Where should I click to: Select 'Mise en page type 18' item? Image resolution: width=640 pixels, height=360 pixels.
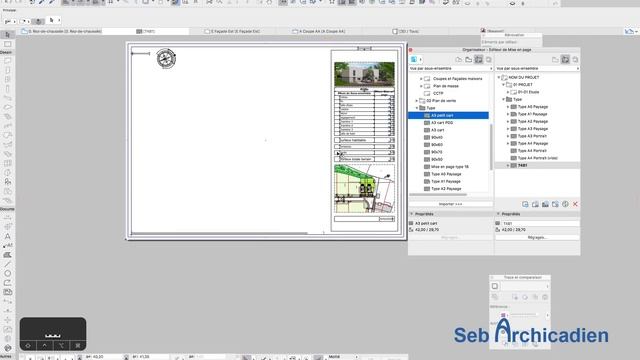(449, 167)
